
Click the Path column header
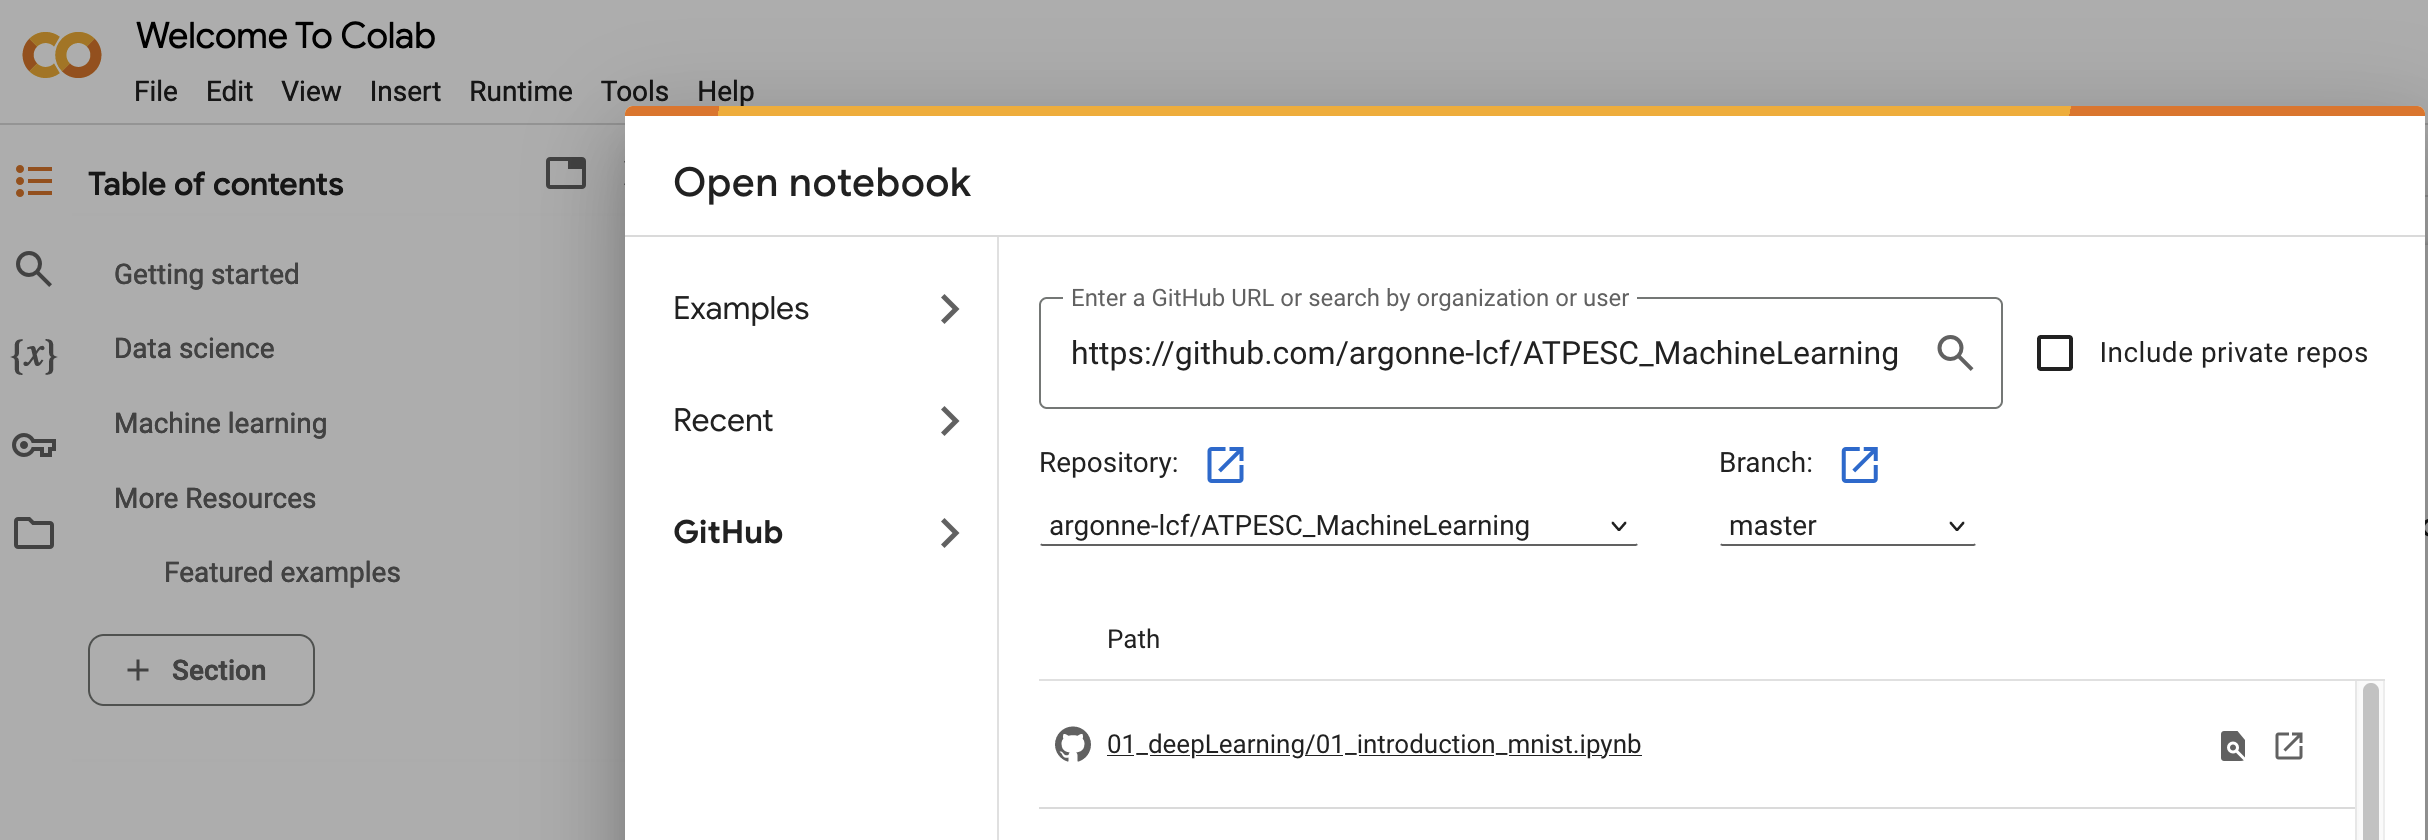[1133, 639]
